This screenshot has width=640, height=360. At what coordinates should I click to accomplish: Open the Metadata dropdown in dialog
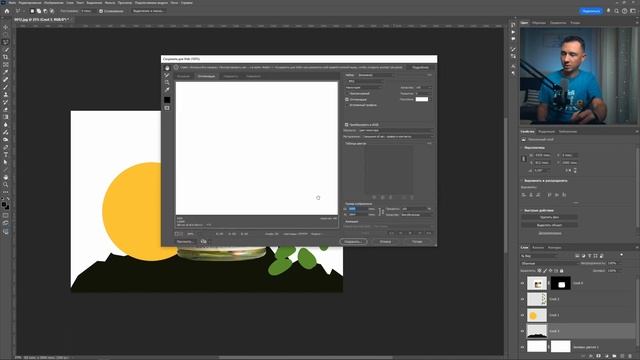(x=397, y=136)
